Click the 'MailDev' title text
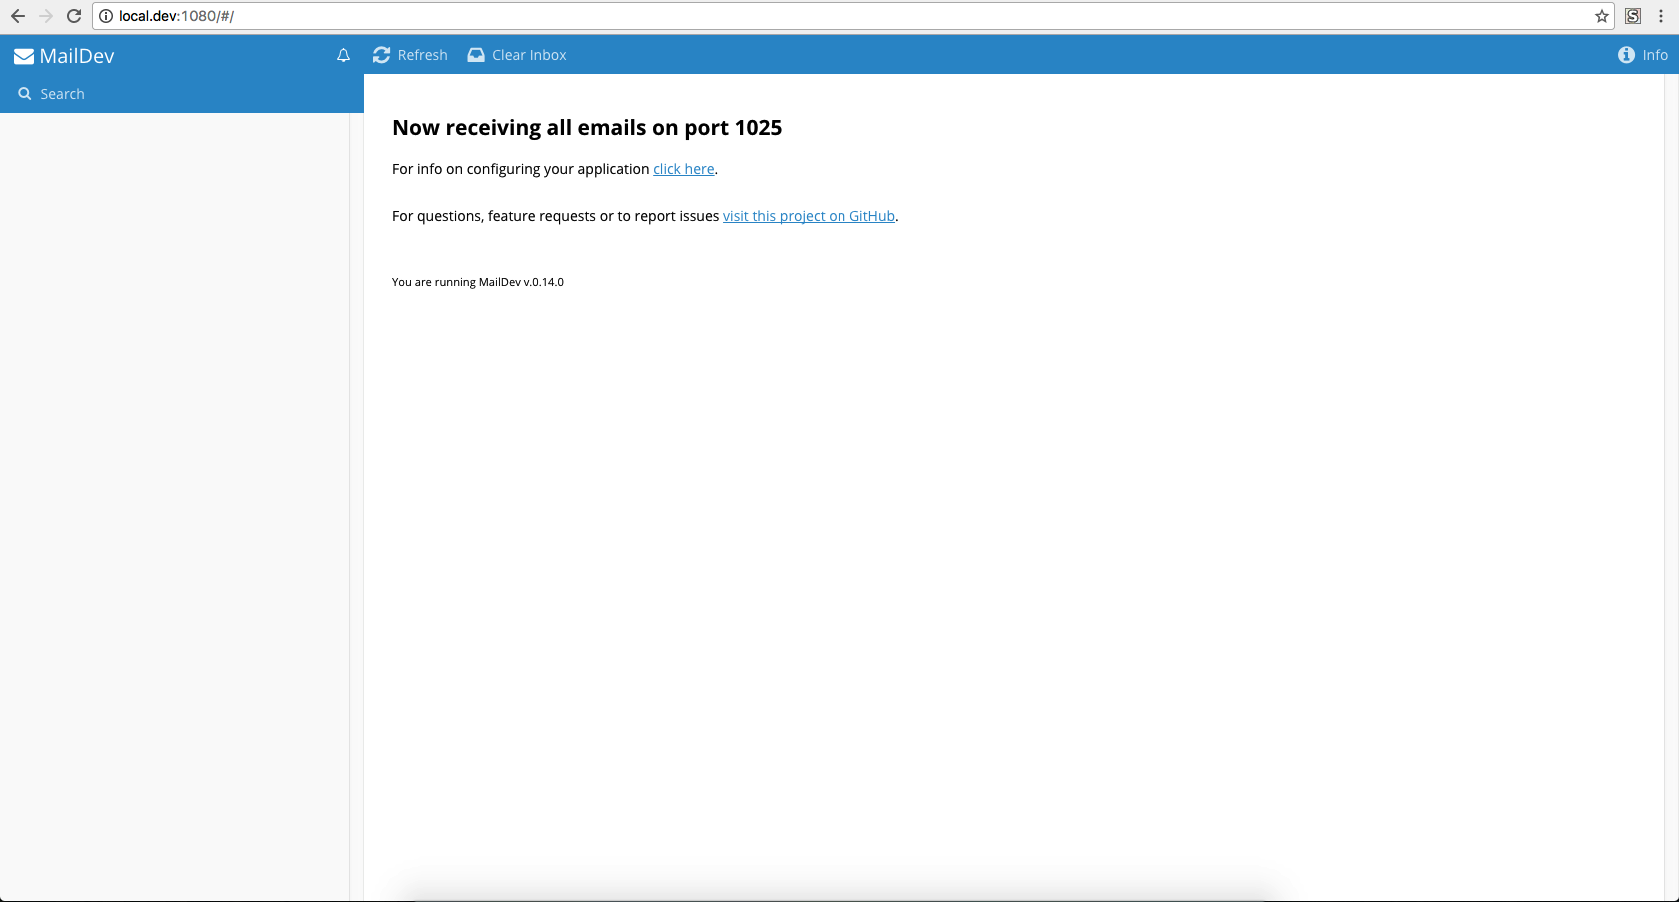1679x902 pixels. pyautogui.click(x=77, y=56)
